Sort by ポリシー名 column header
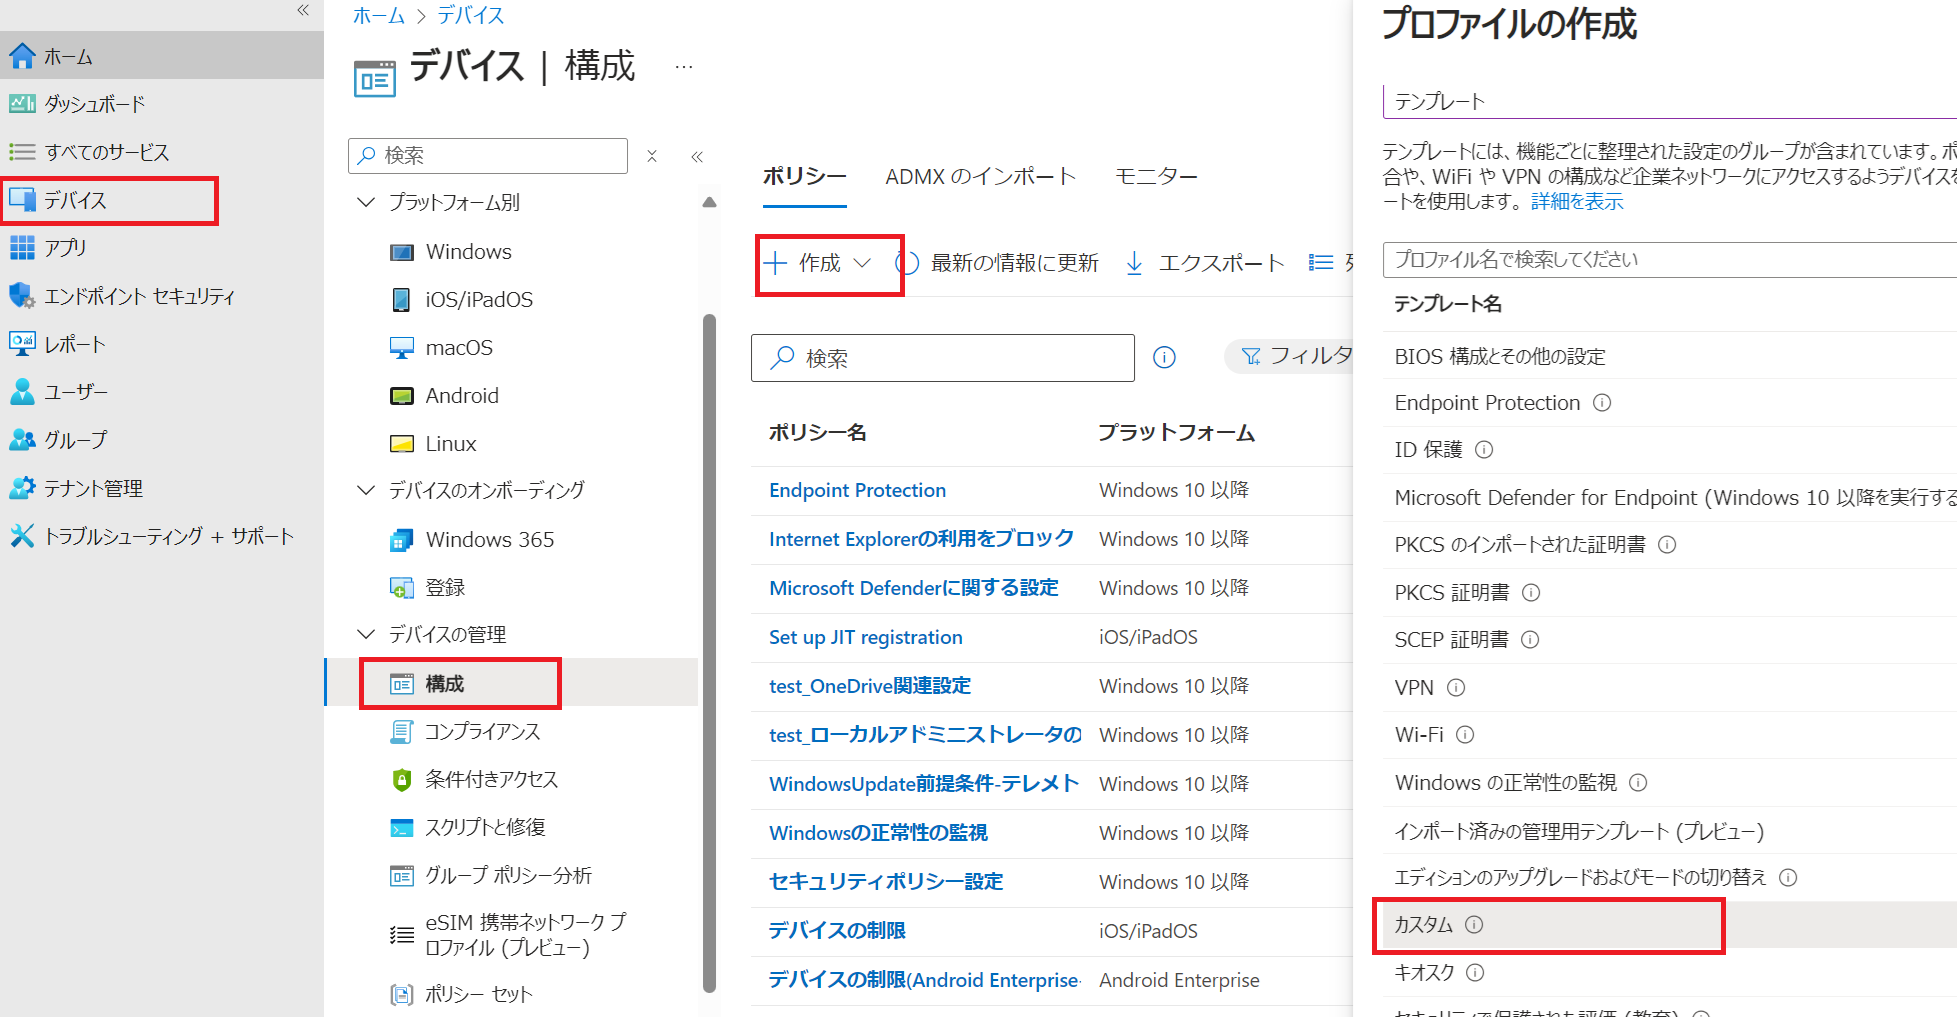The image size is (1957, 1017). (817, 432)
